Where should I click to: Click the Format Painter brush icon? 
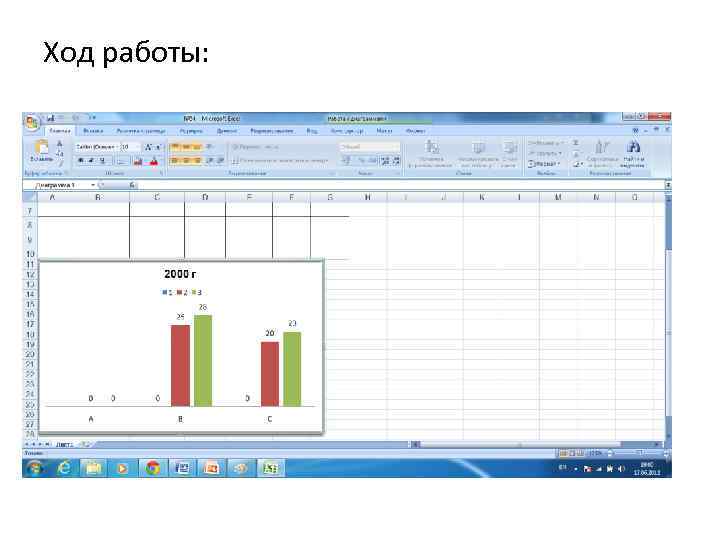pyautogui.click(x=60, y=163)
